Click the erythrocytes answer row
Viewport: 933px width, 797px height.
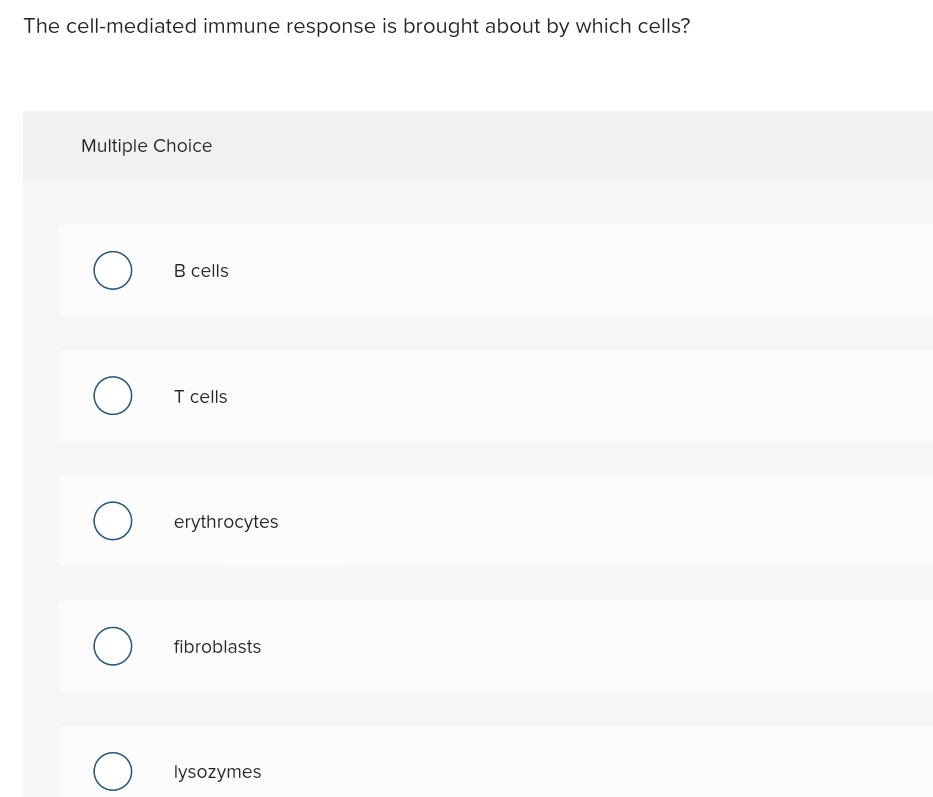(x=500, y=520)
